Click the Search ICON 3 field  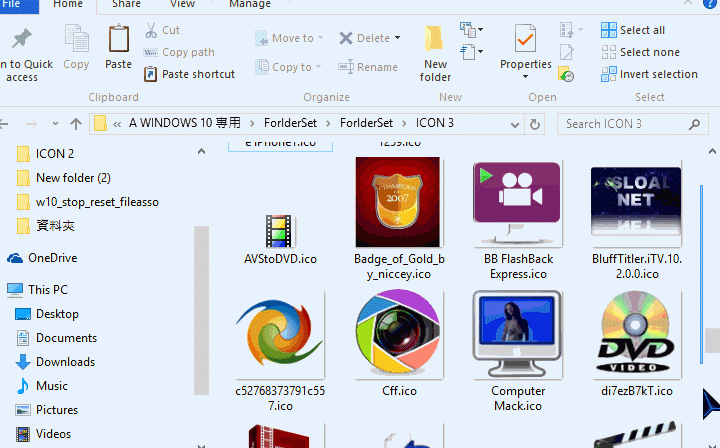point(632,124)
